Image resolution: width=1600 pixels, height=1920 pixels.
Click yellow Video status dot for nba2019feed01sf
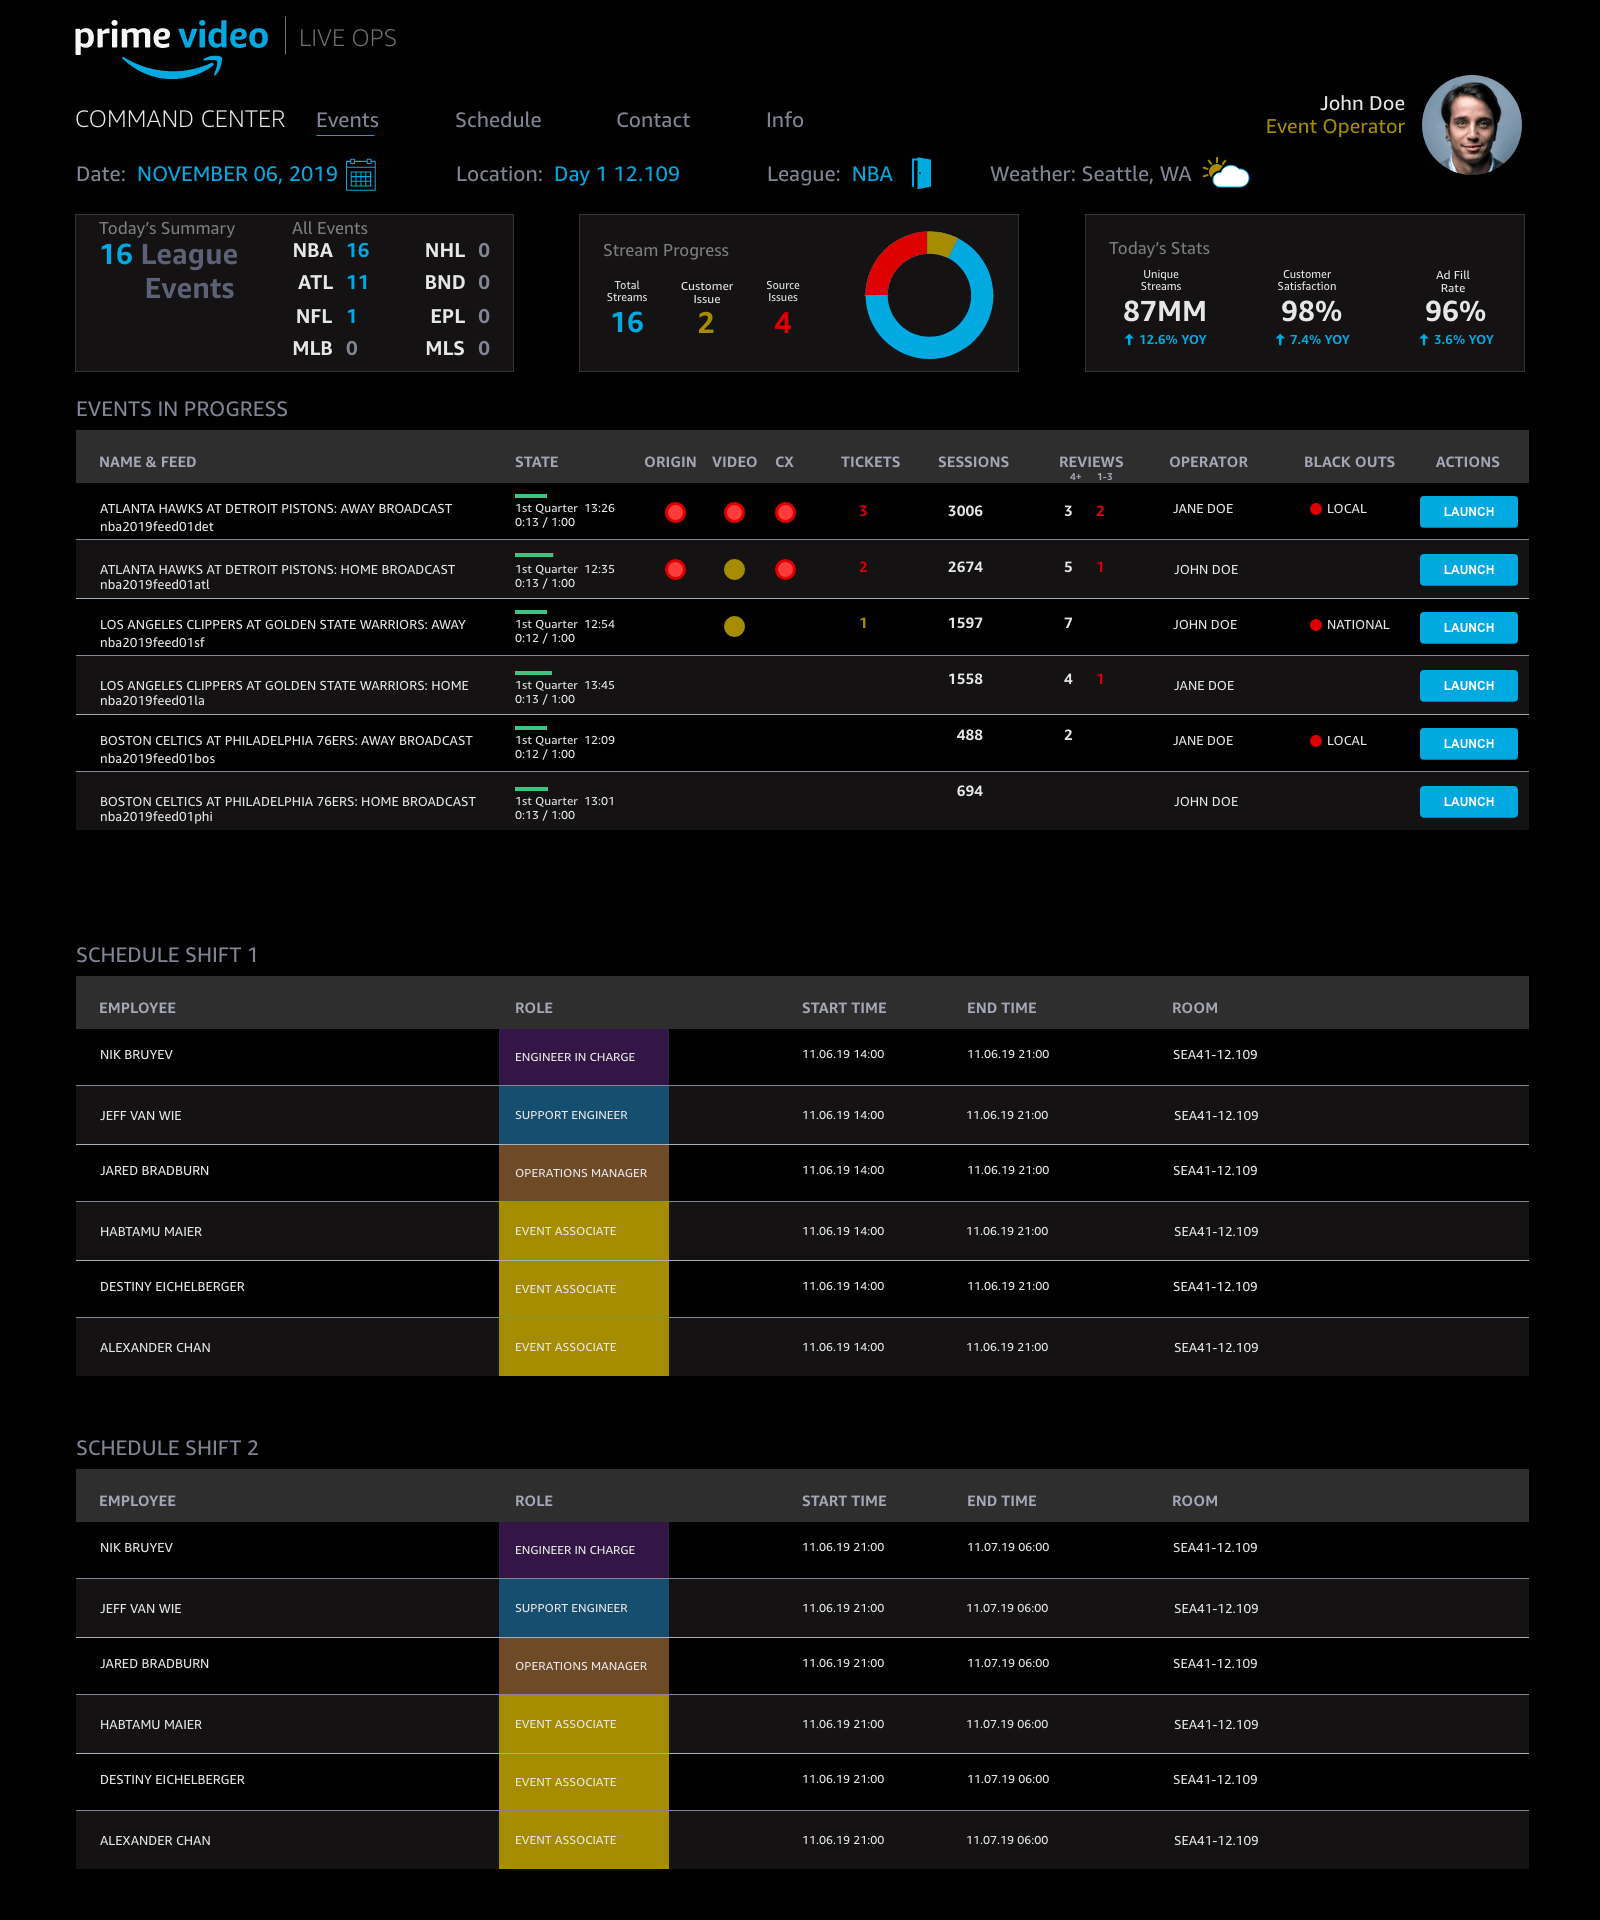[x=734, y=627]
